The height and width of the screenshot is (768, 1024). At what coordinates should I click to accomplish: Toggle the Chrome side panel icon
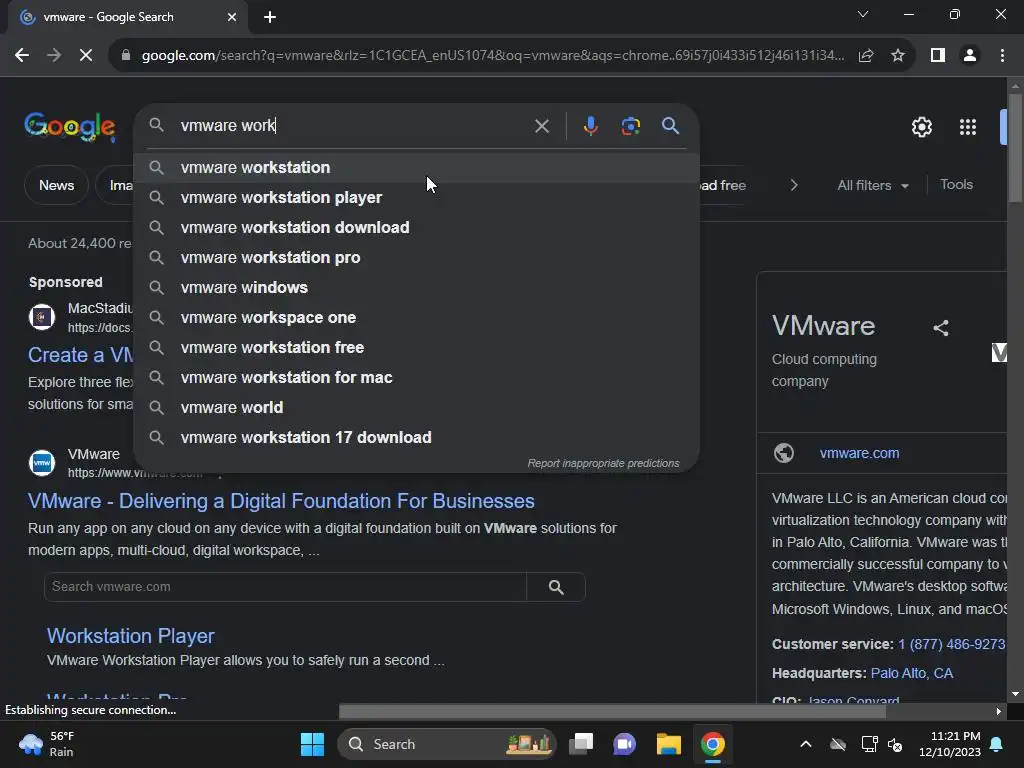[938, 56]
